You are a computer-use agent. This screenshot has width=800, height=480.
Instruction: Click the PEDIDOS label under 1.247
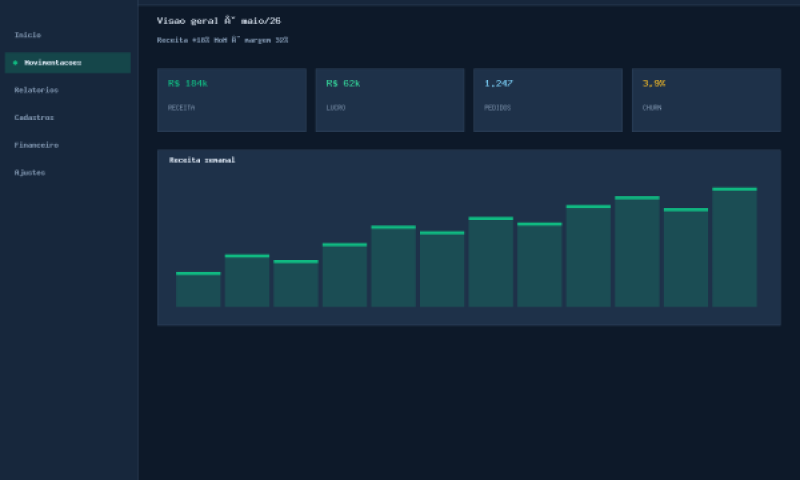coord(497,108)
